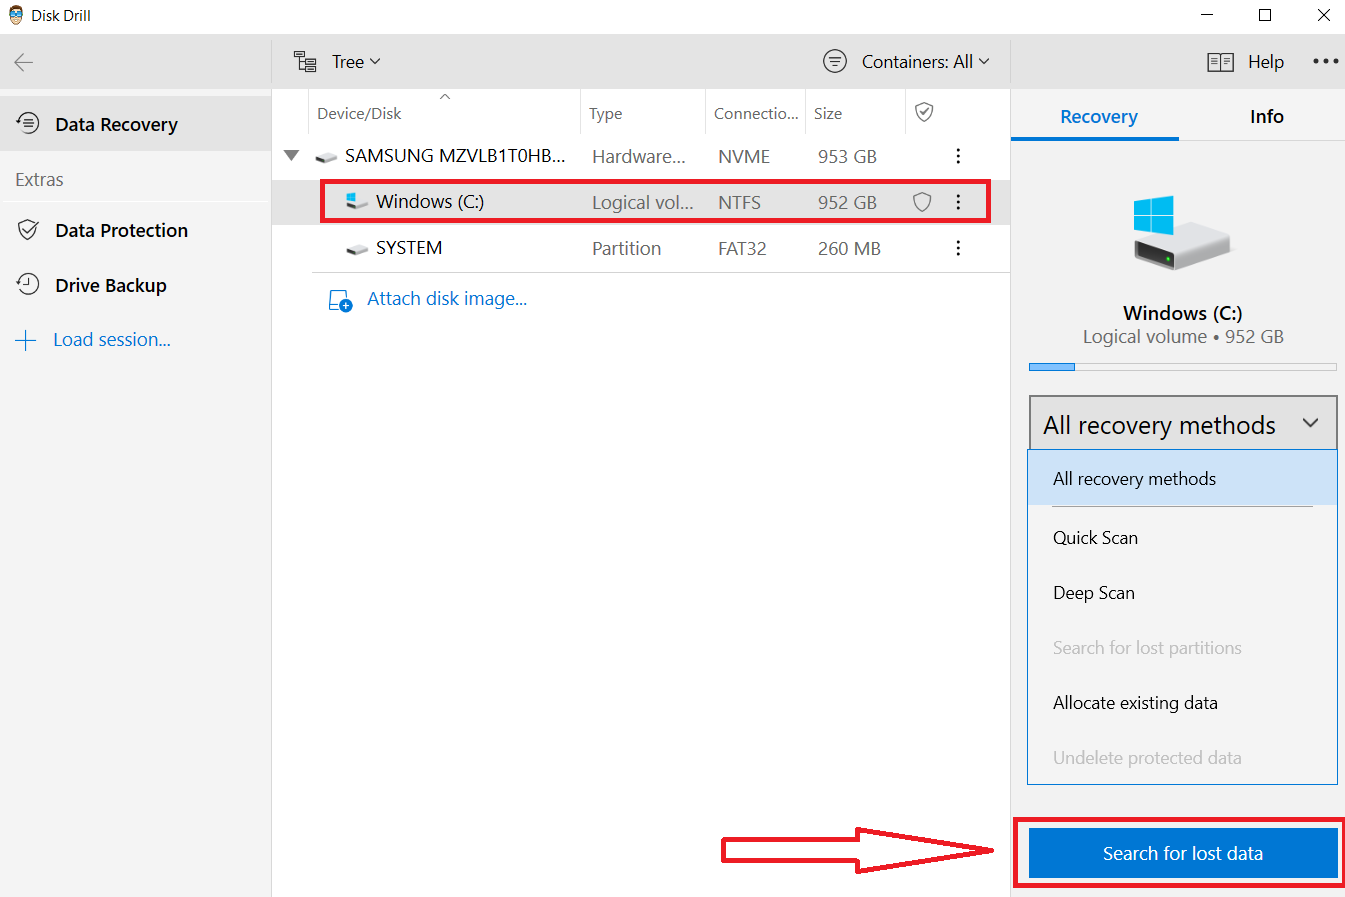Sort by the Device/Disk column header
The height and width of the screenshot is (897, 1345).
pos(445,113)
